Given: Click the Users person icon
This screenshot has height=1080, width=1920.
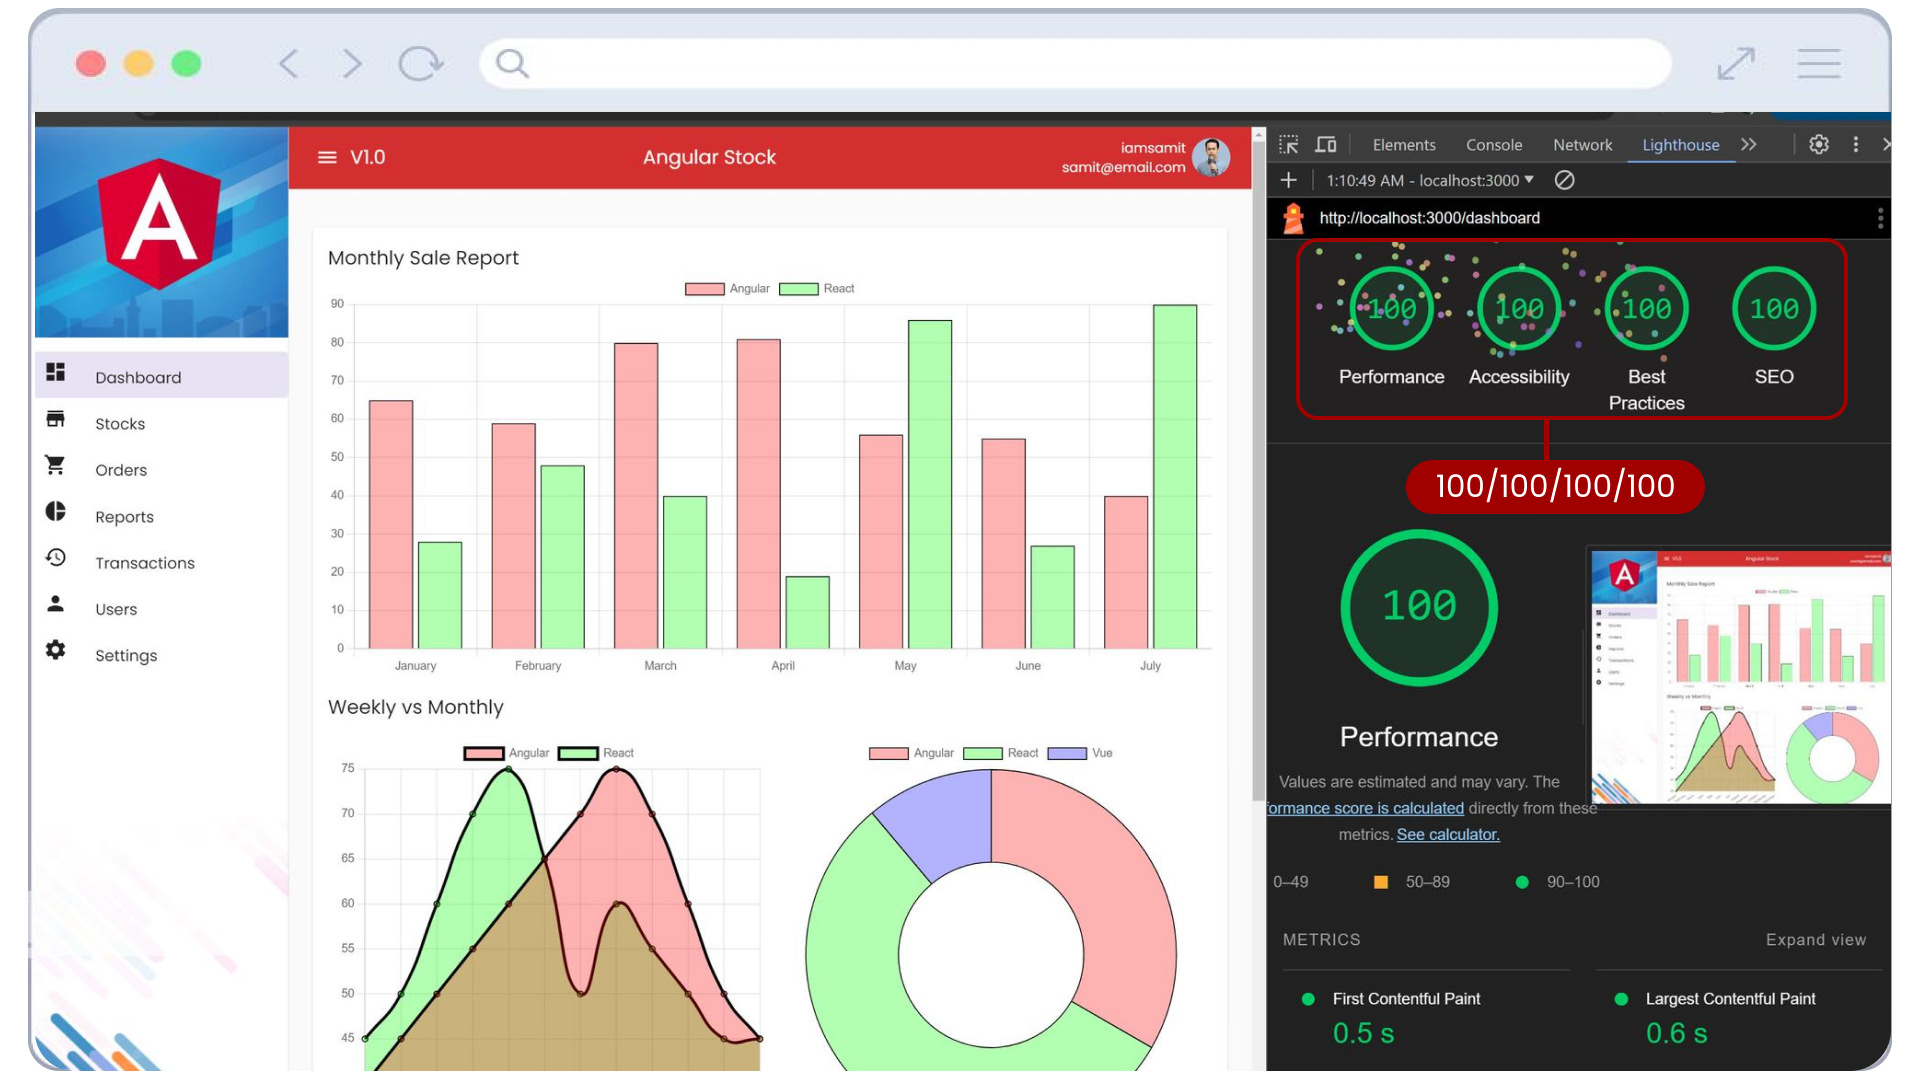Looking at the screenshot, I should [x=56, y=604].
